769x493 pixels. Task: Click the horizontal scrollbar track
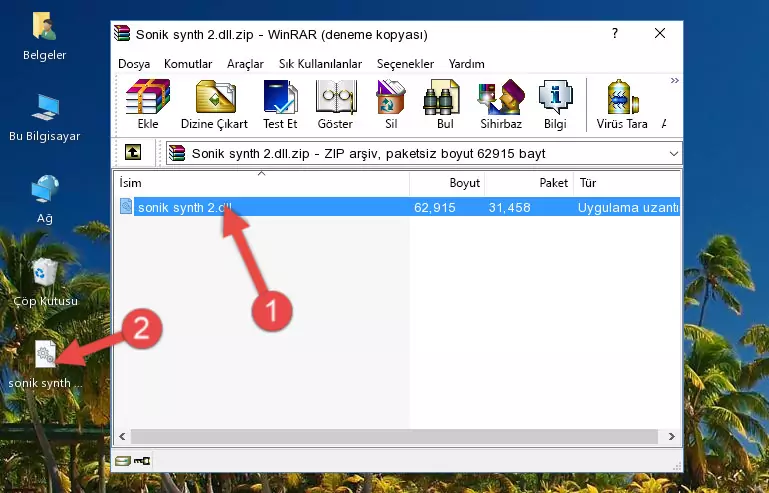(x=394, y=436)
